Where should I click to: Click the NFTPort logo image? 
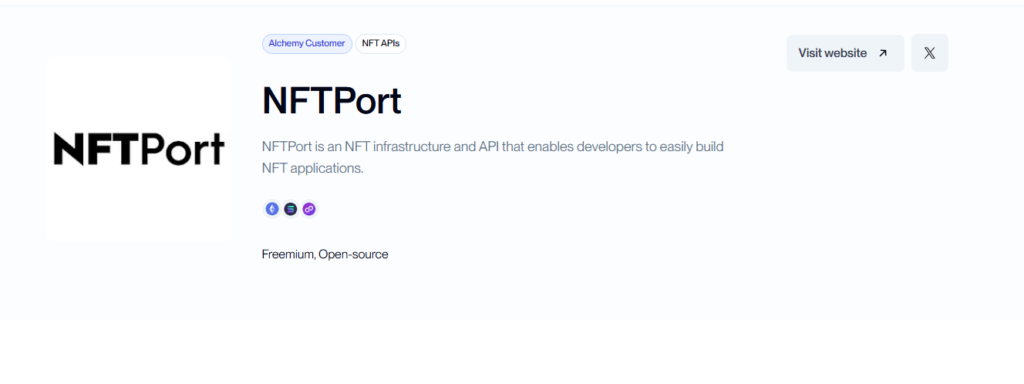tap(138, 149)
